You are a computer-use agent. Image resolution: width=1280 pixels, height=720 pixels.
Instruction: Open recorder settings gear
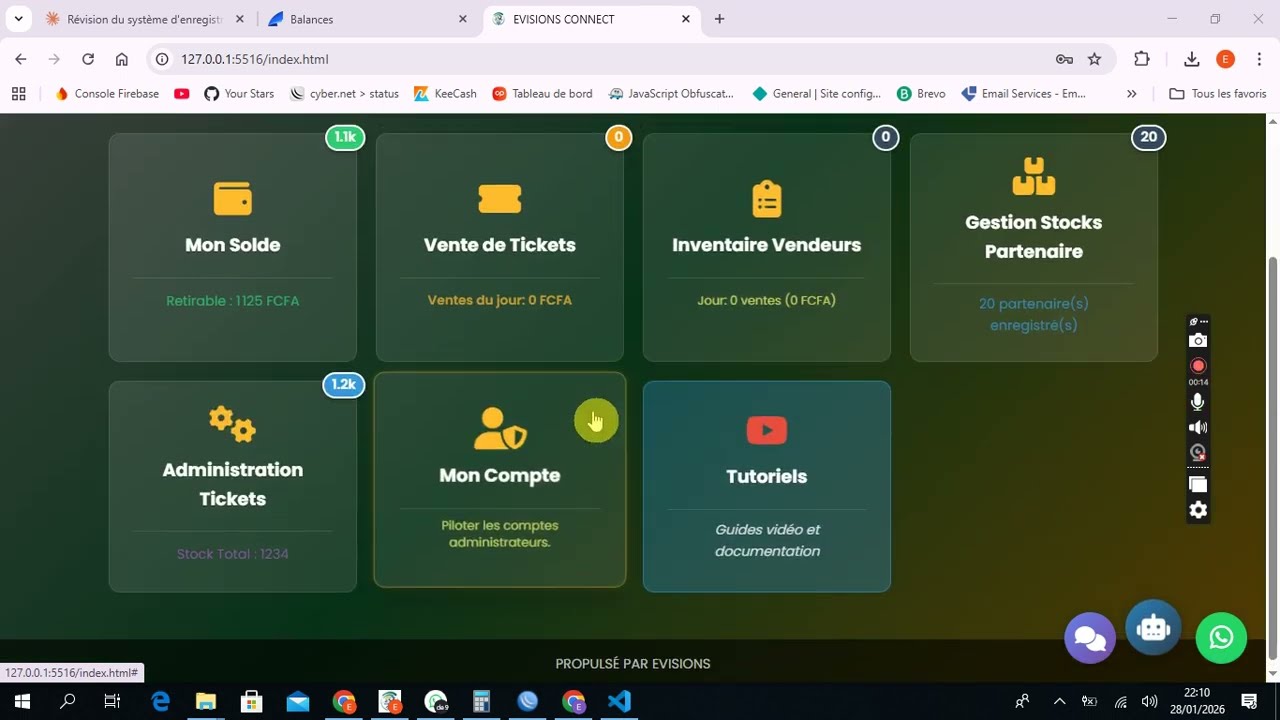1198,510
